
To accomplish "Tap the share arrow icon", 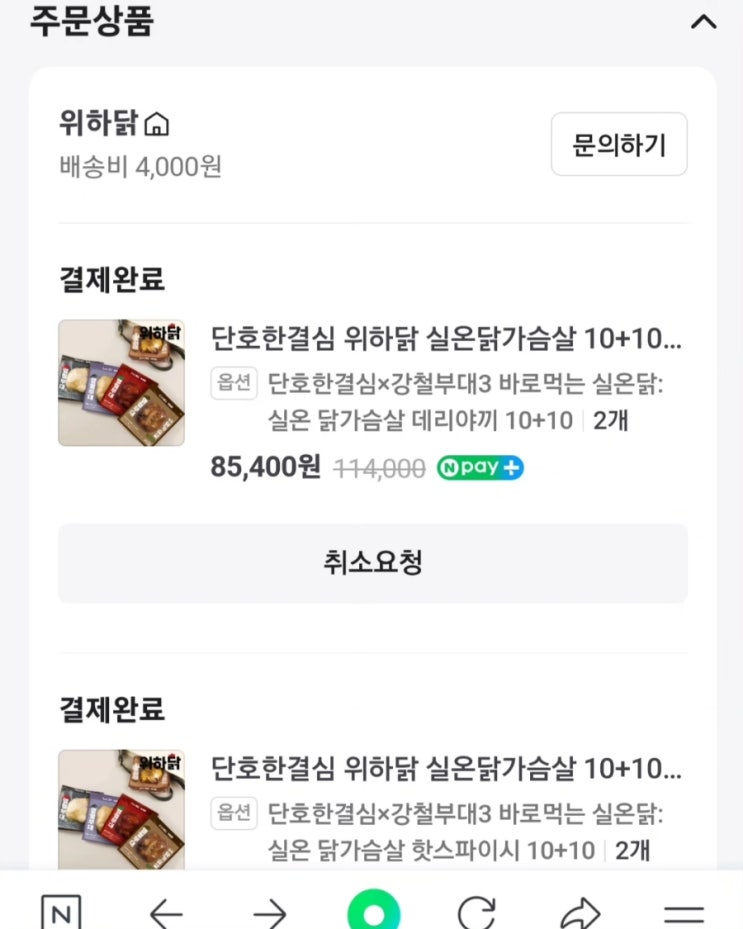I will [x=580, y=912].
